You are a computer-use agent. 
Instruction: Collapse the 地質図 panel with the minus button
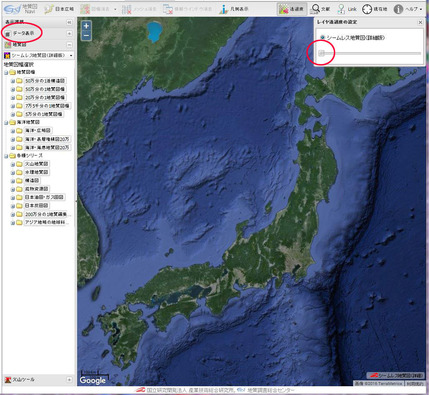[69, 44]
